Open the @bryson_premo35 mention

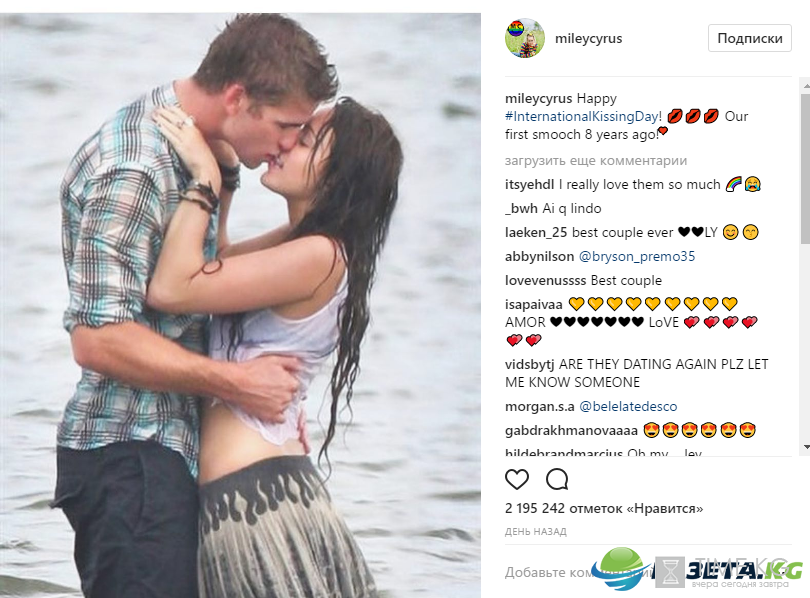coord(637,256)
